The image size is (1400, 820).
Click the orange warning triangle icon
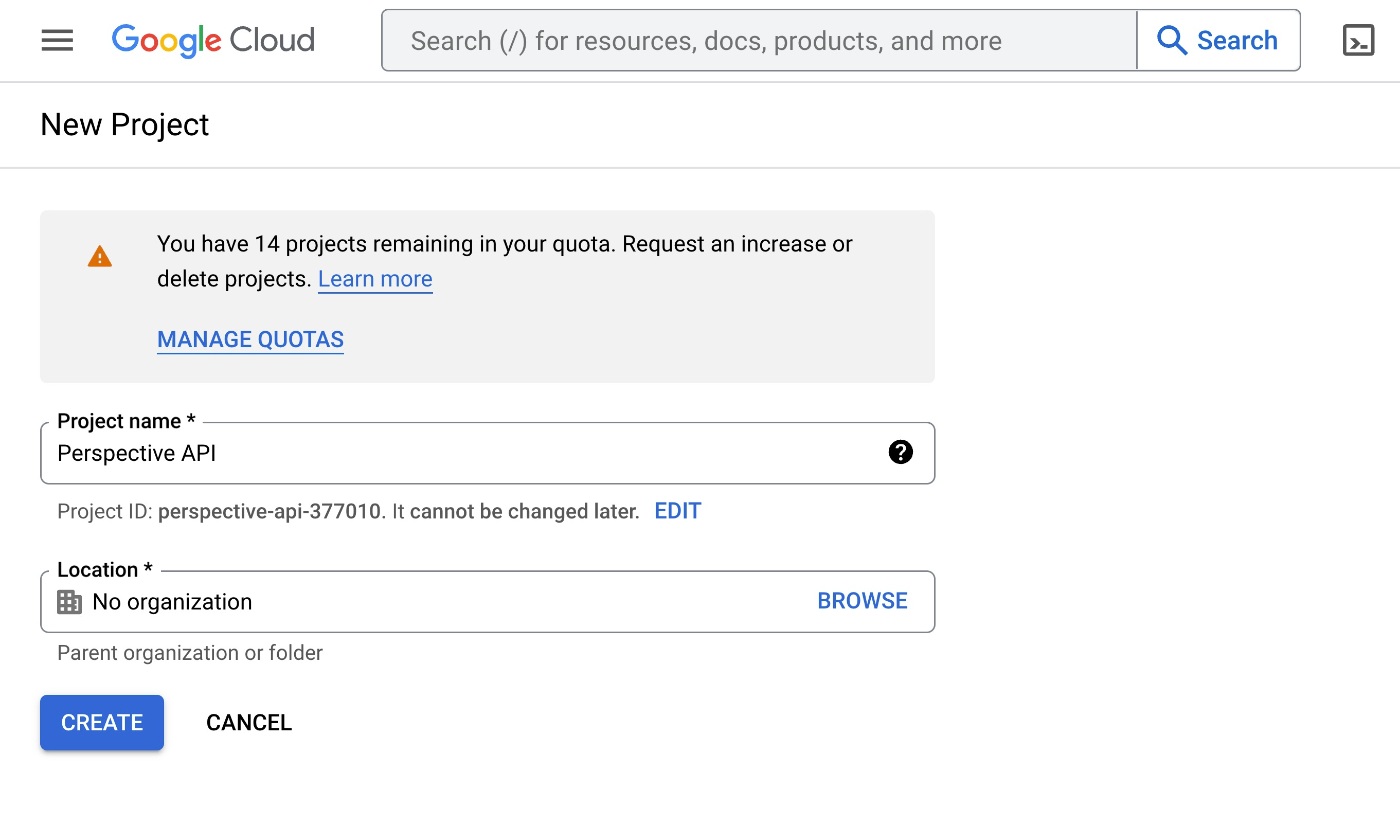click(100, 257)
